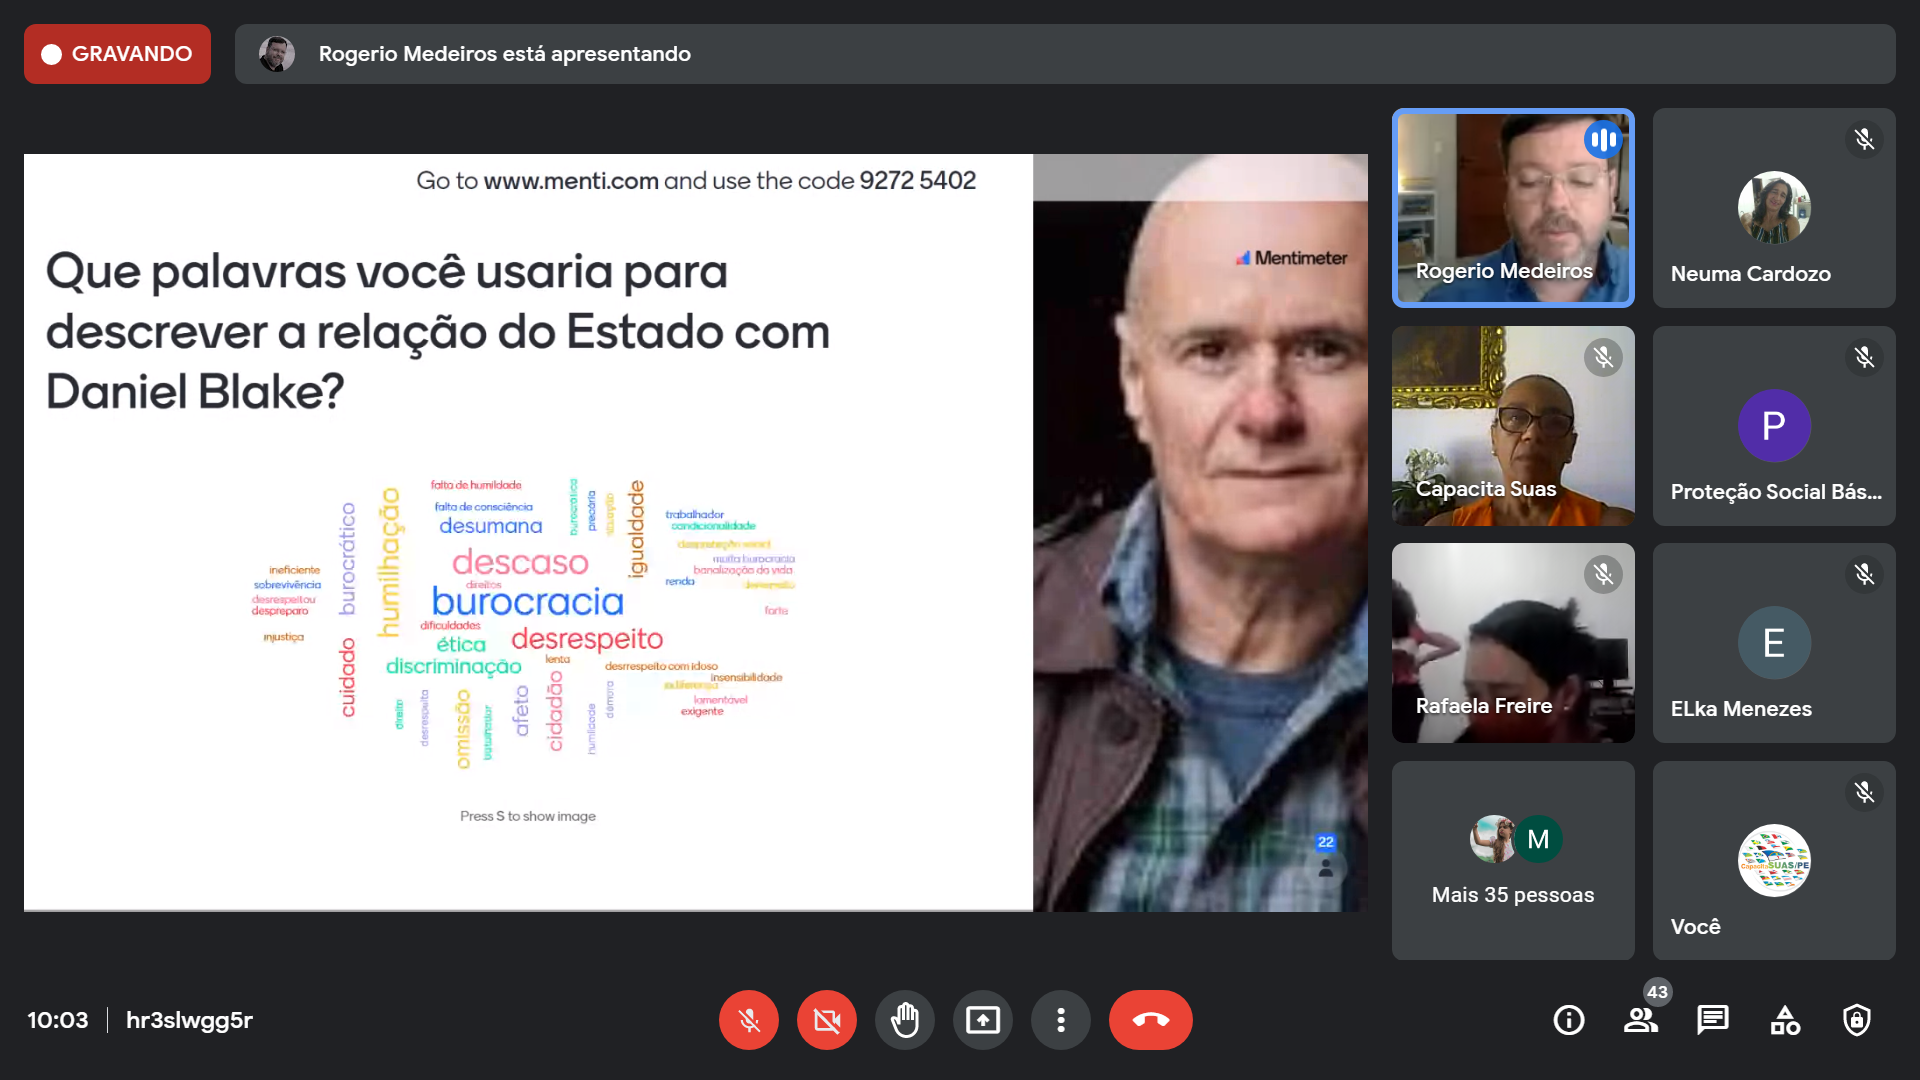This screenshot has height=1080, width=1920.
Task: Click Neuma Cardozo's muted mic icon
Action: coord(1864,139)
